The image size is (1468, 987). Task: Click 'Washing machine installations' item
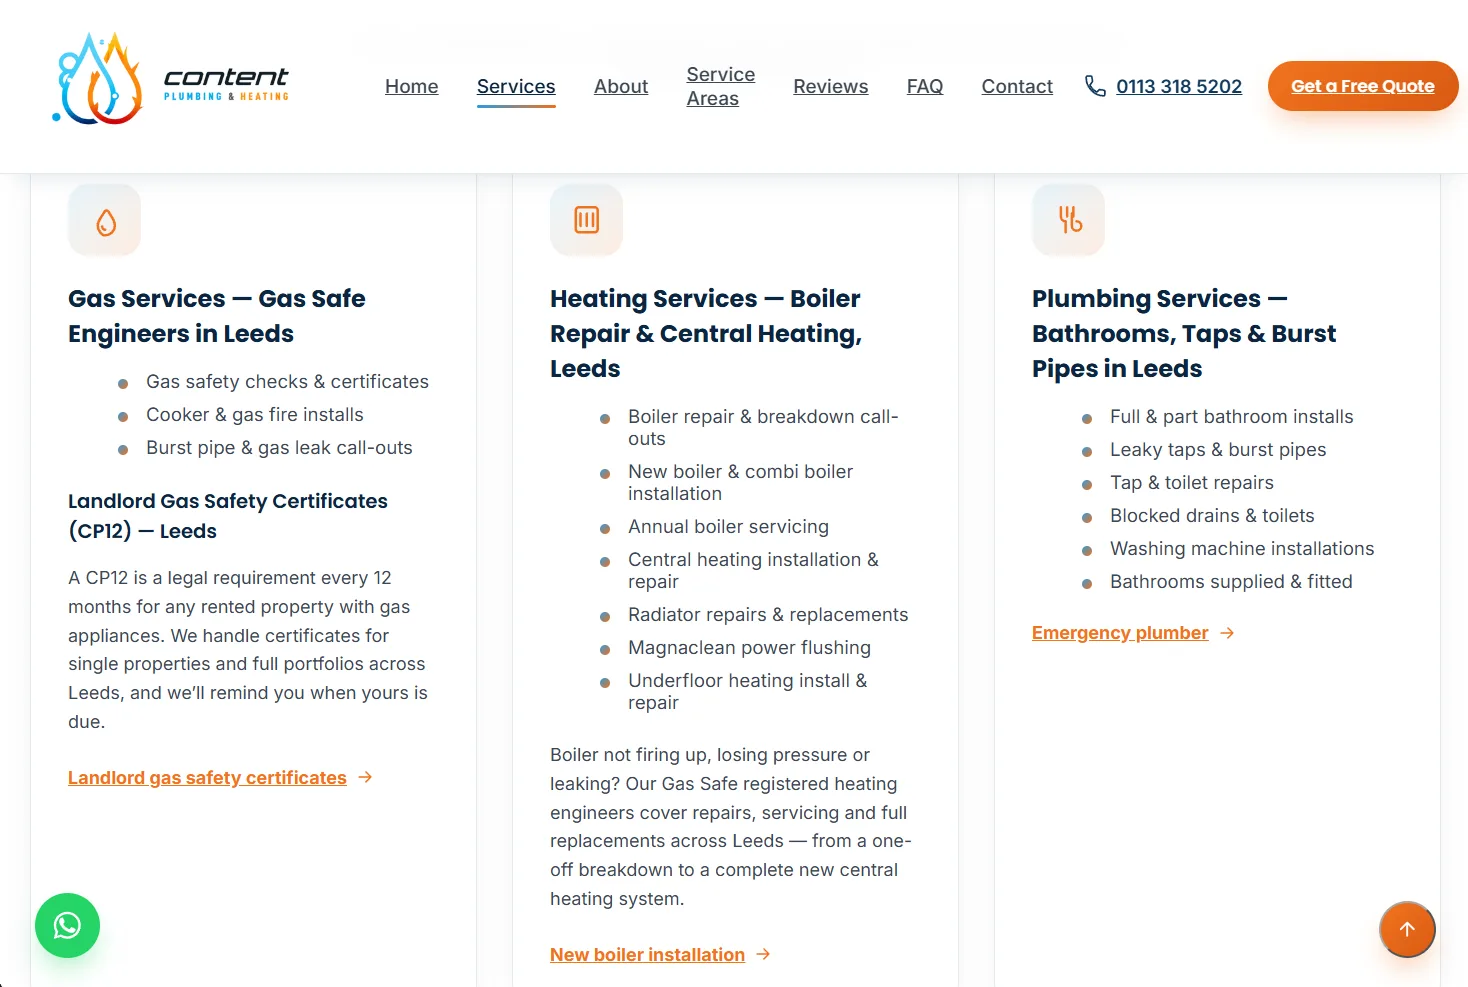pos(1242,549)
